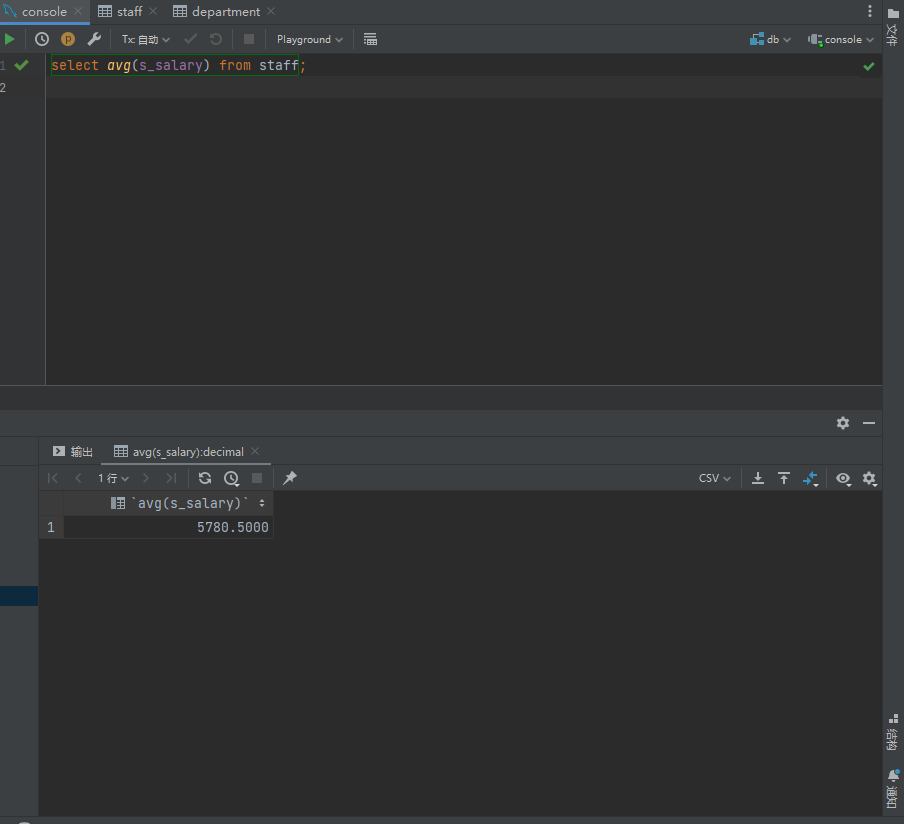Close the department tab
This screenshot has width=904, height=824.
[271, 12]
